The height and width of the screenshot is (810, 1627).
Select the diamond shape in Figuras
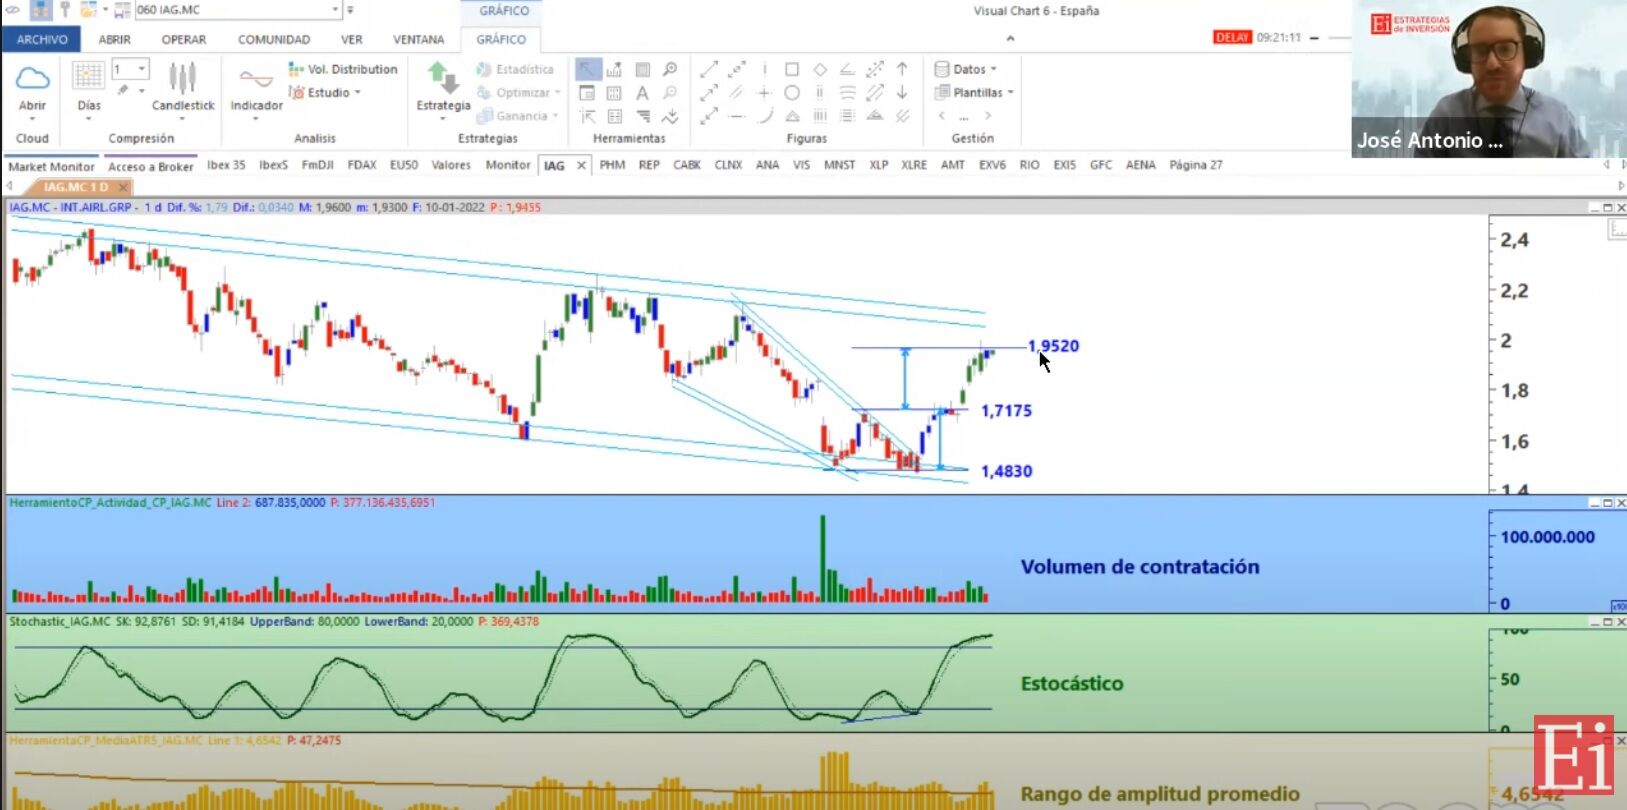coord(820,69)
